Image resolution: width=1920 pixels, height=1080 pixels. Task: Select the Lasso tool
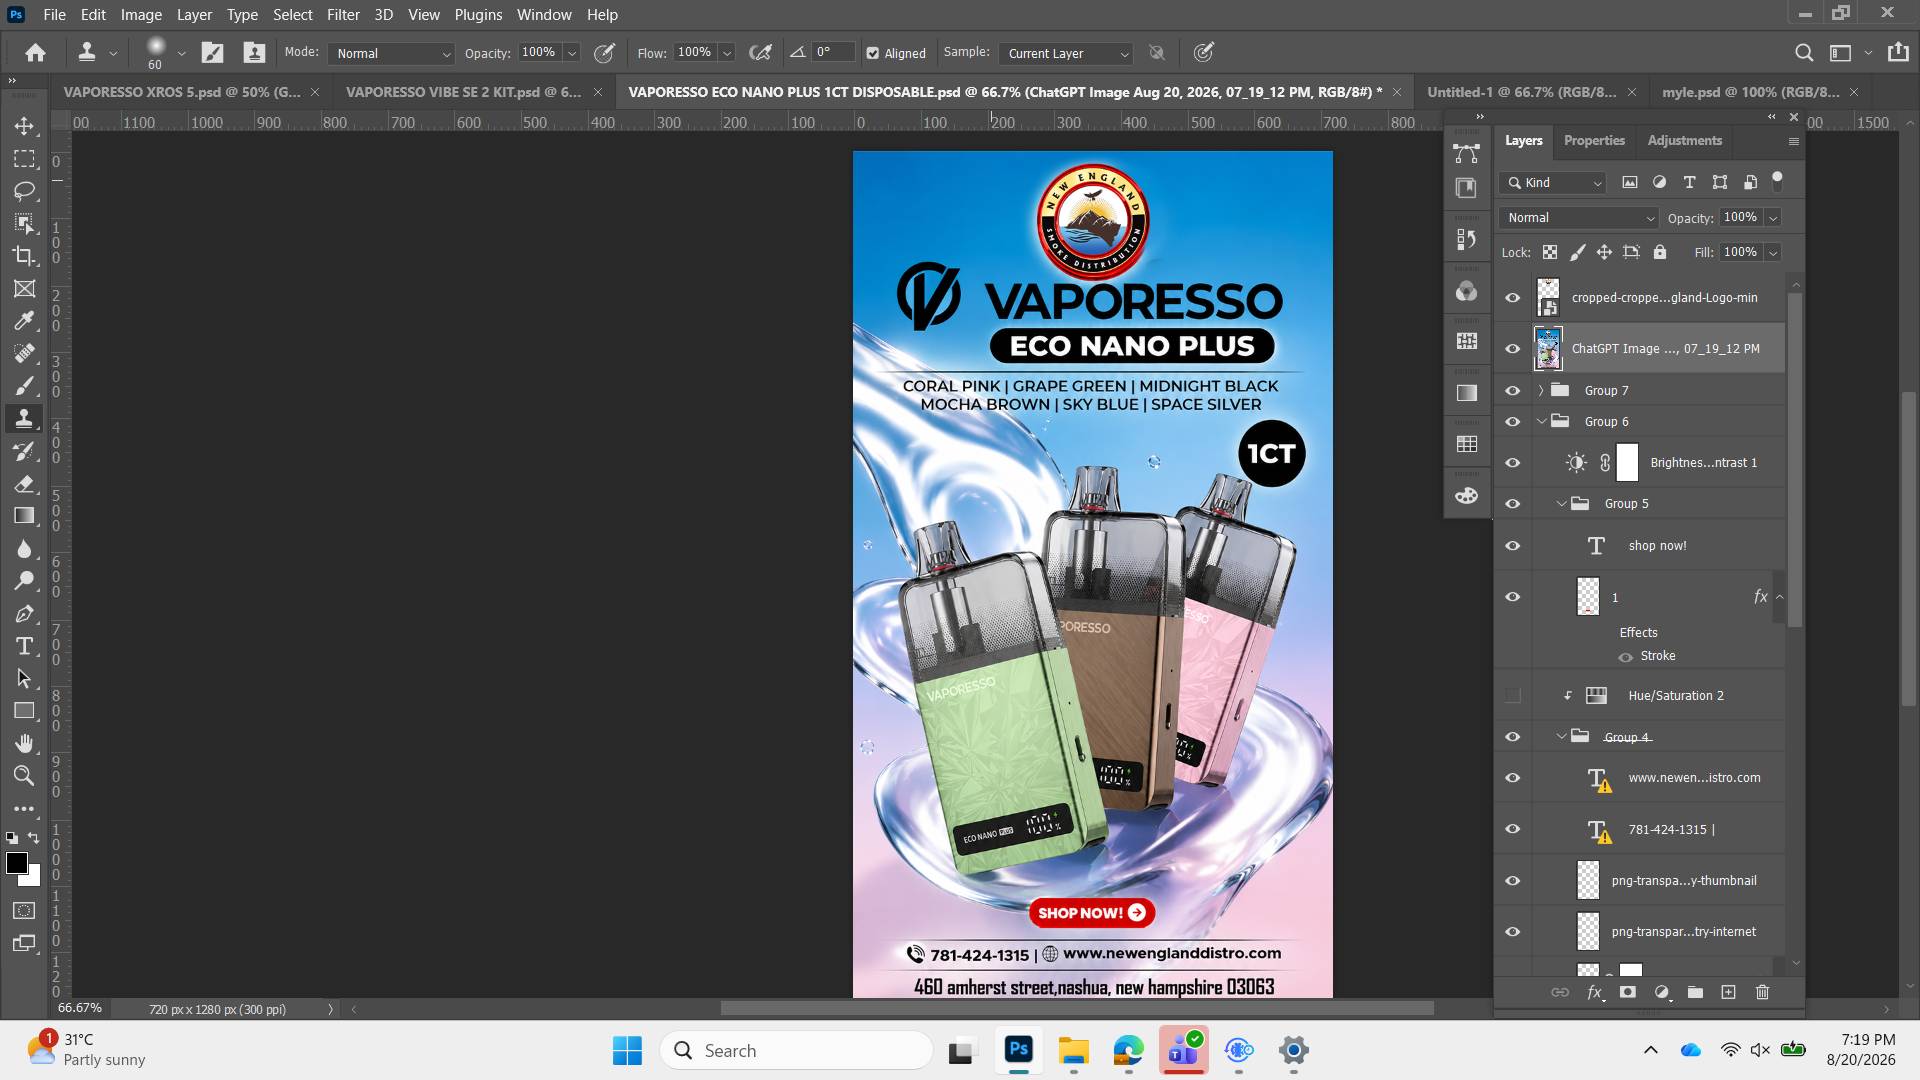click(24, 191)
